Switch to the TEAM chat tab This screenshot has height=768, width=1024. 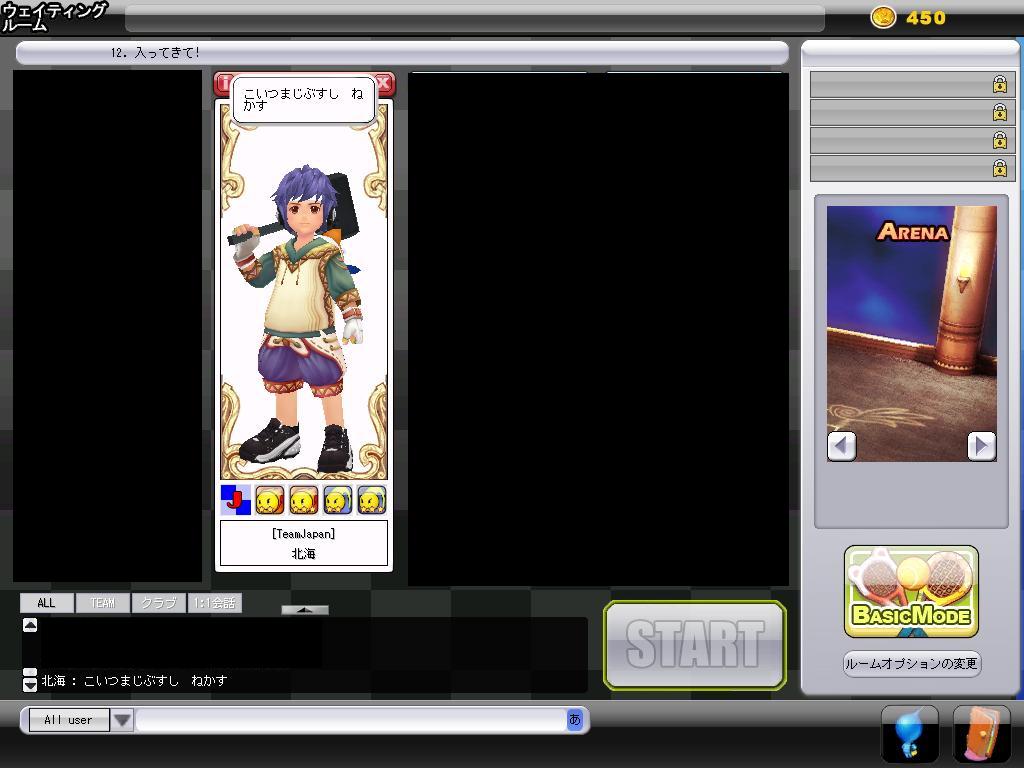(103, 603)
